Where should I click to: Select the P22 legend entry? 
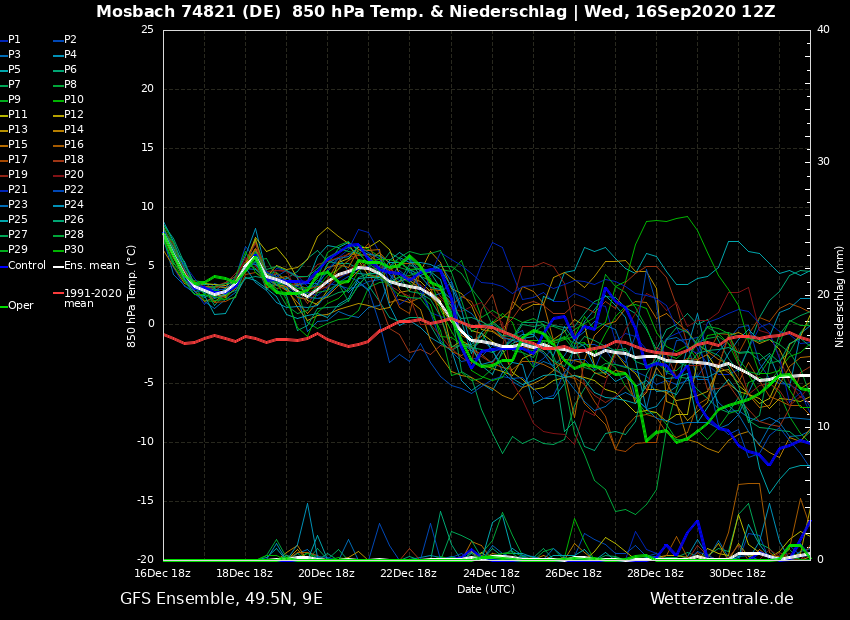point(74,190)
